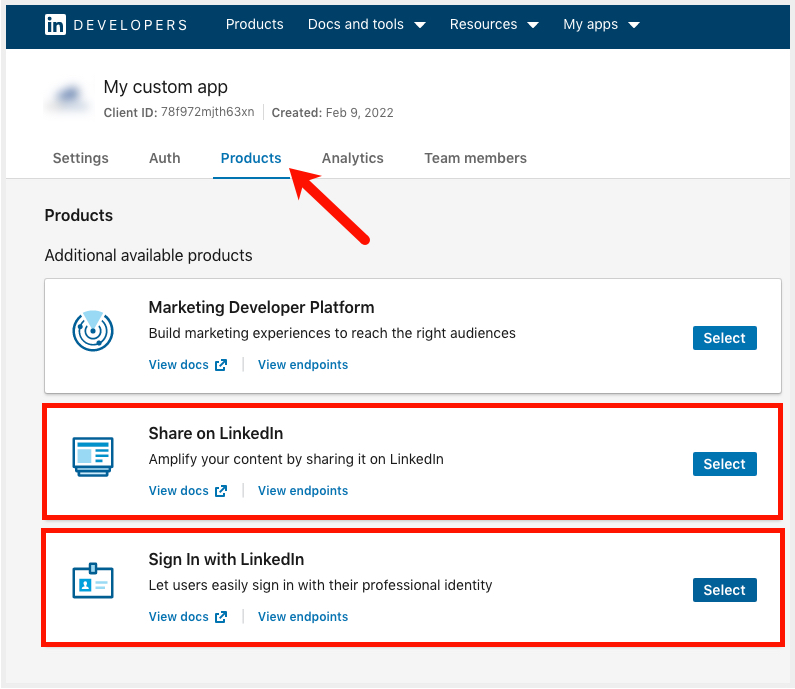Click the Created Feb 9, 2022 text
This screenshot has height=689, width=795.
click(x=333, y=113)
